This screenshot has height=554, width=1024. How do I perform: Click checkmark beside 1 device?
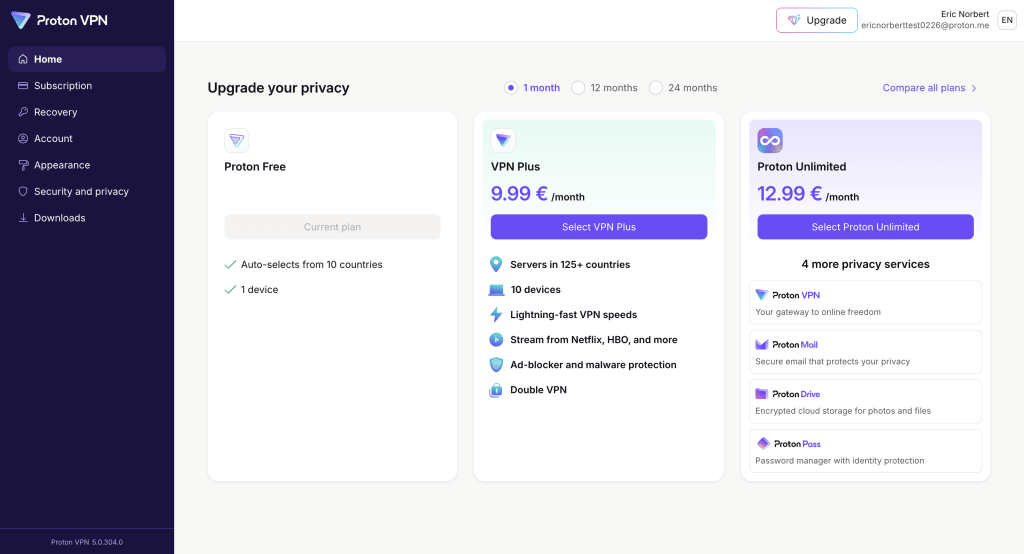coord(230,289)
